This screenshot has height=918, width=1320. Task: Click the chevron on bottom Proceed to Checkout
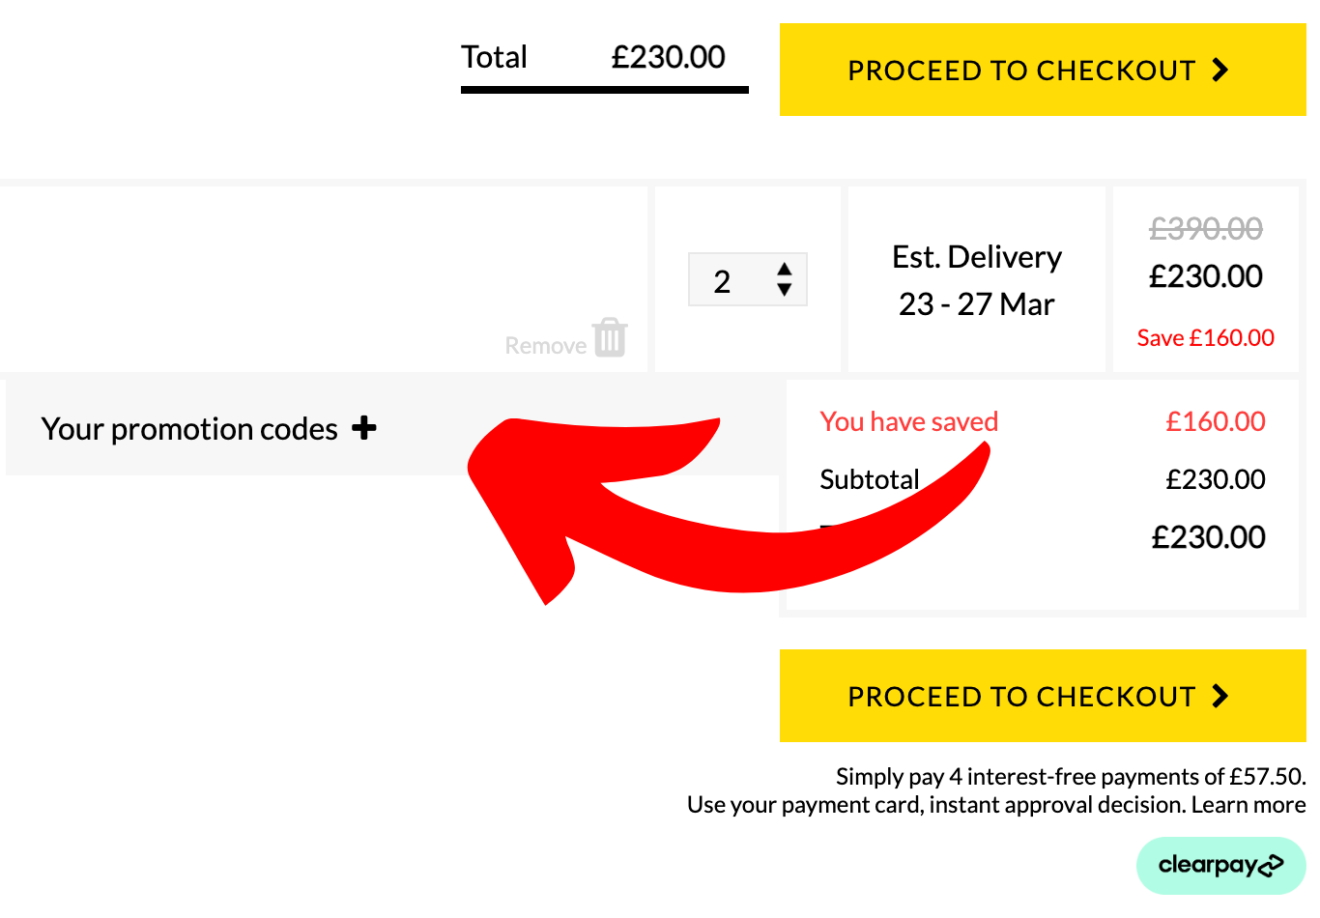(1217, 695)
